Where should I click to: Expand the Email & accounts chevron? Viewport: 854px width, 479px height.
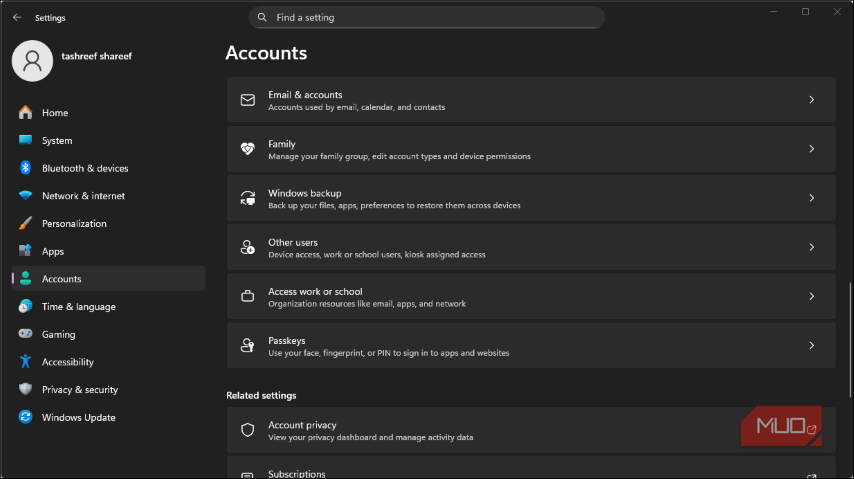811,100
